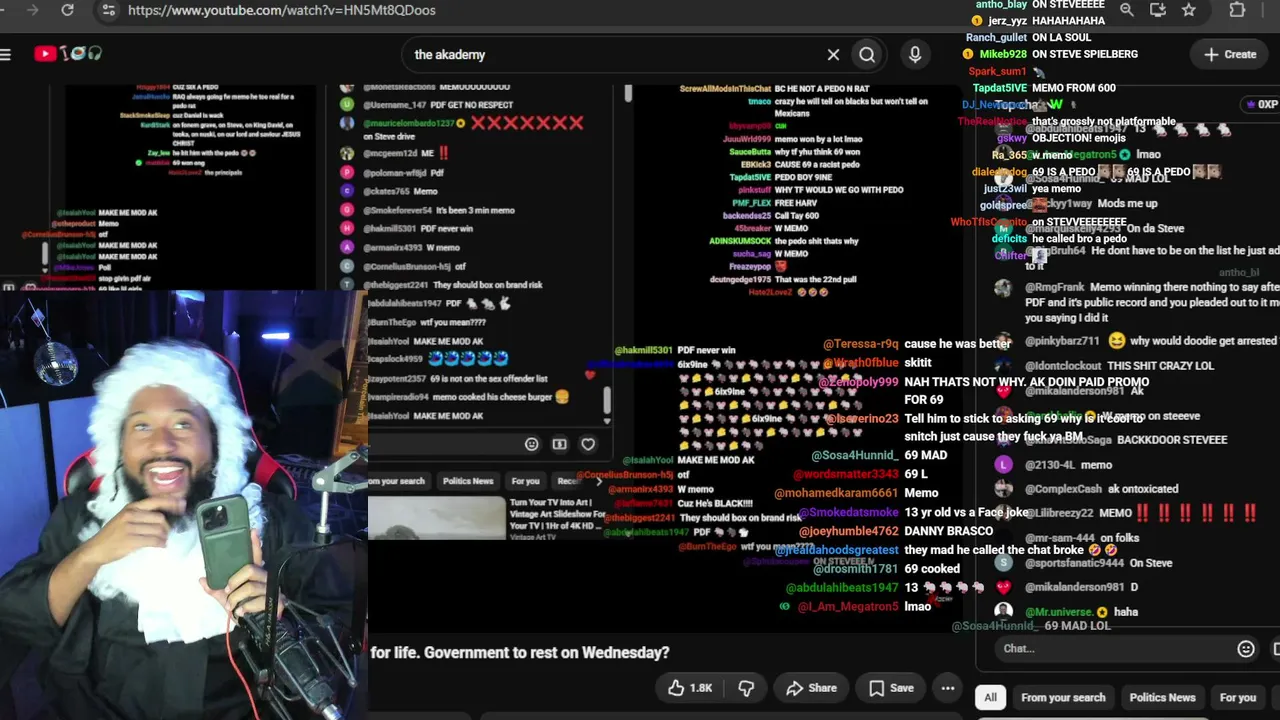Save the video to a playlist
The height and width of the screenshot is (720, 1280).
click(x=891, y=688)
